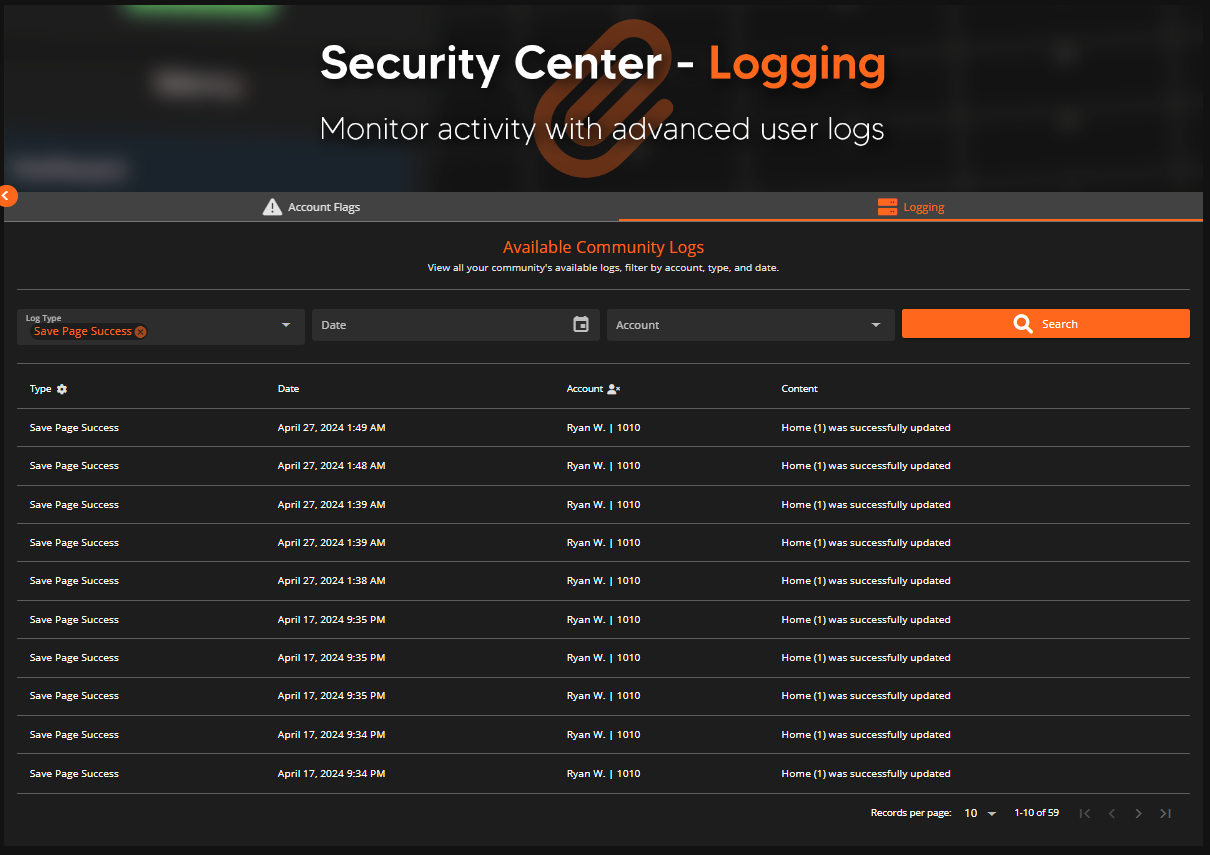Image resolution: width=1210 pixels, height=855 pixels.
Task: Click the orange collapse sidebar arrow
Action: [x=8, y=196]
